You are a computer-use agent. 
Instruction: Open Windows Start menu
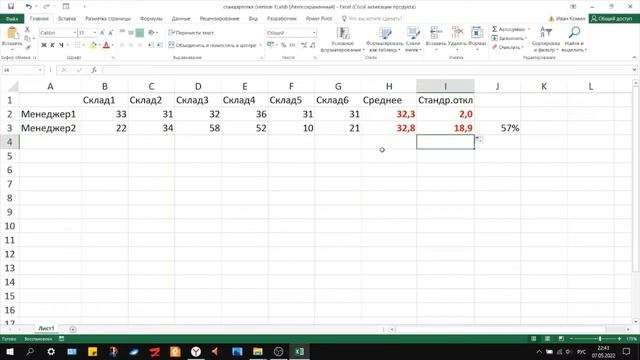pyautogui.click(x=9, y=351)
